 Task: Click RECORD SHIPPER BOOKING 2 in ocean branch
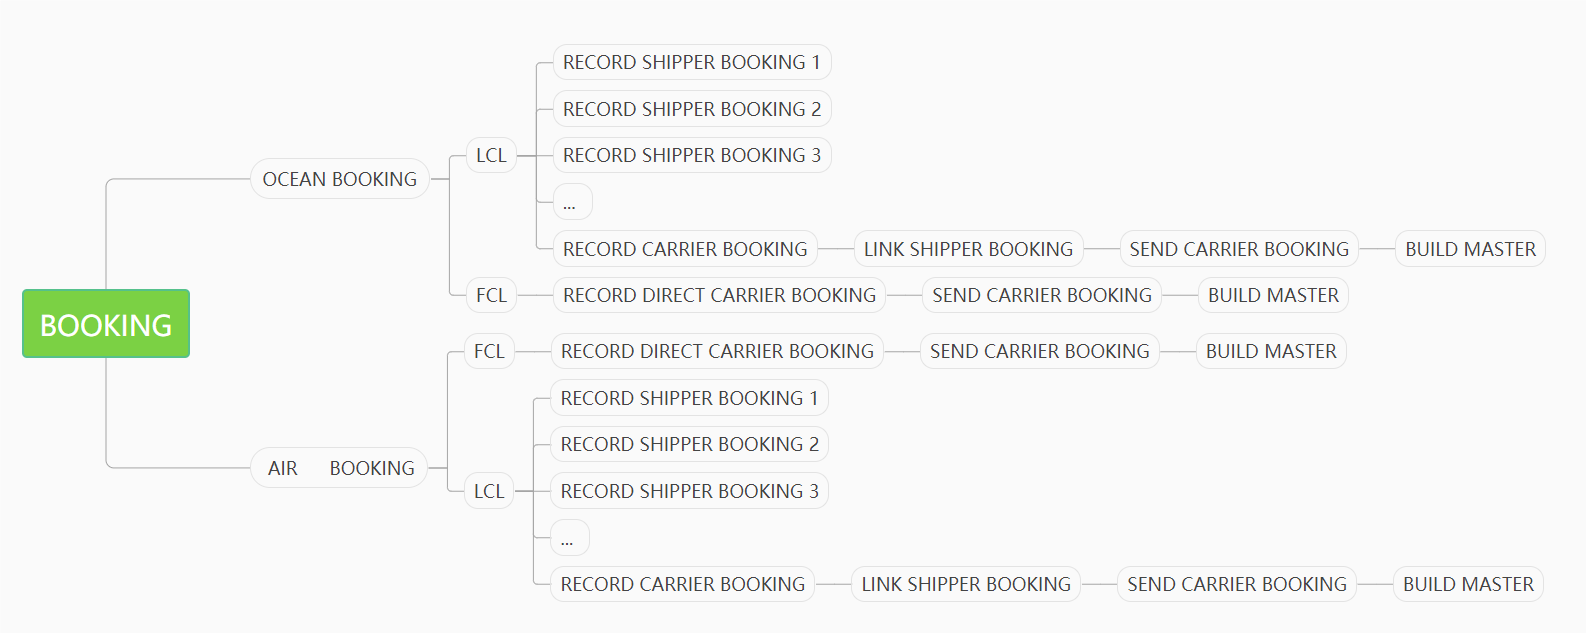[x=692, y=109]
